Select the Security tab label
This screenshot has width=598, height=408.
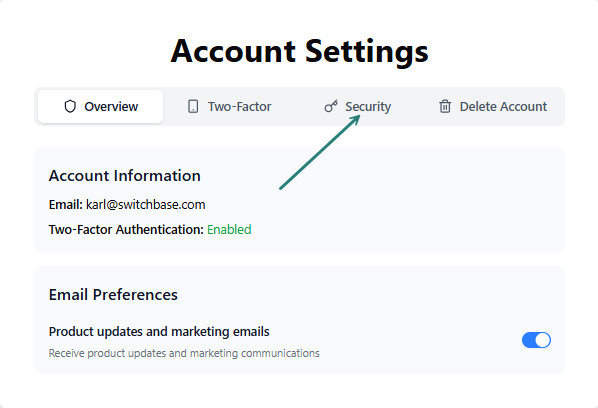(x=368, y=107)
